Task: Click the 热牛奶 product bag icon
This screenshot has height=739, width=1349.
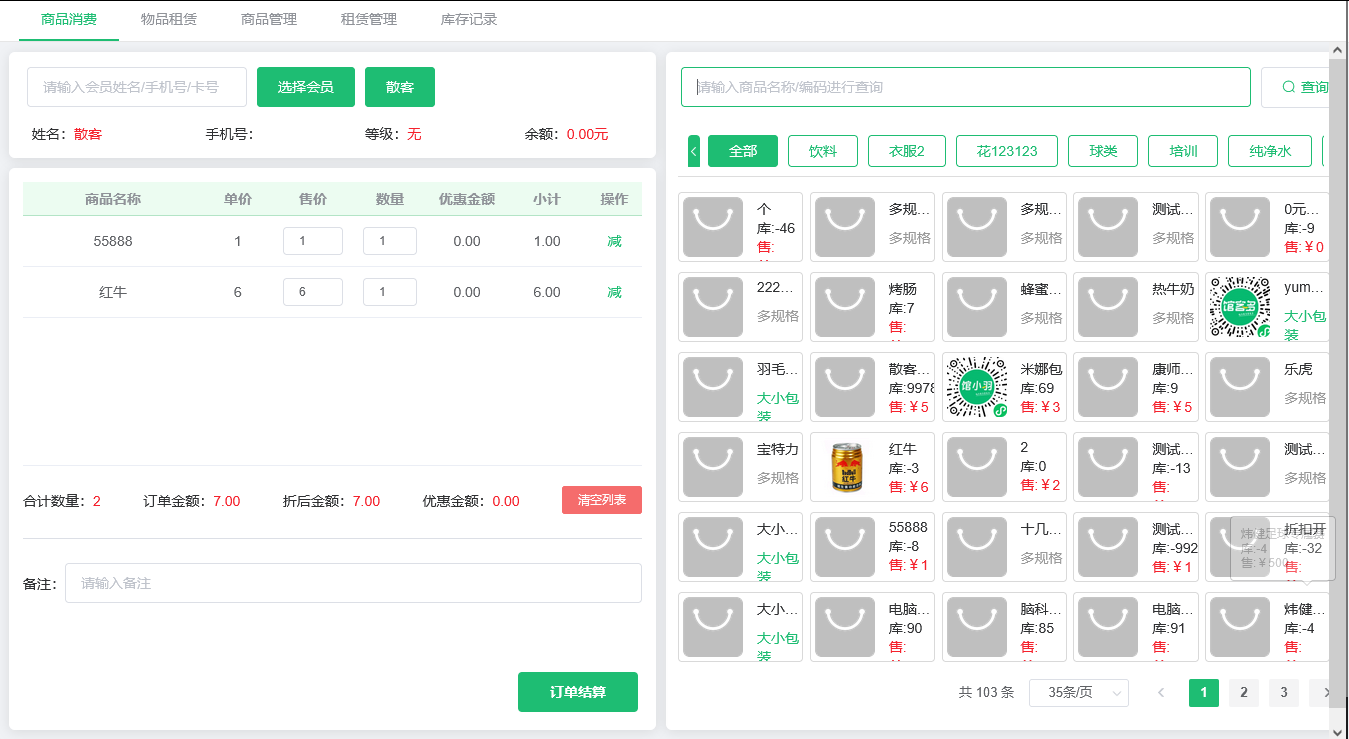Action: coord(1107,307)
